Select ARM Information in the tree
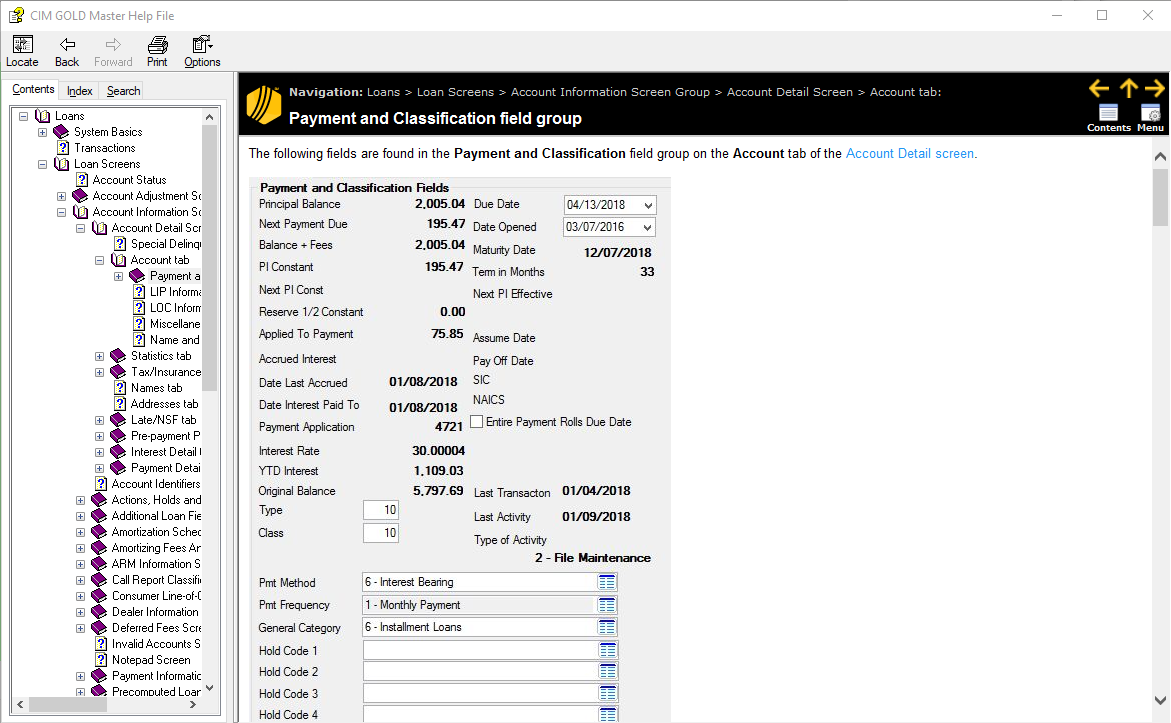Screen dimensions: 1171x723 [x=155, y=564]
